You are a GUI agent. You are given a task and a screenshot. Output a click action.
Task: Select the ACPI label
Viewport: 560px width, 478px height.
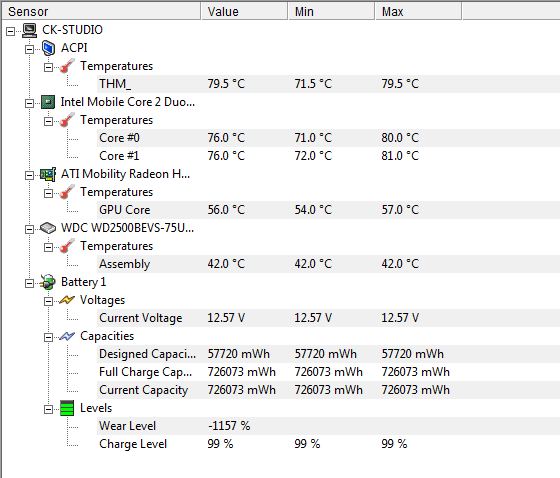pyautogui.click(x=74, y=48)
